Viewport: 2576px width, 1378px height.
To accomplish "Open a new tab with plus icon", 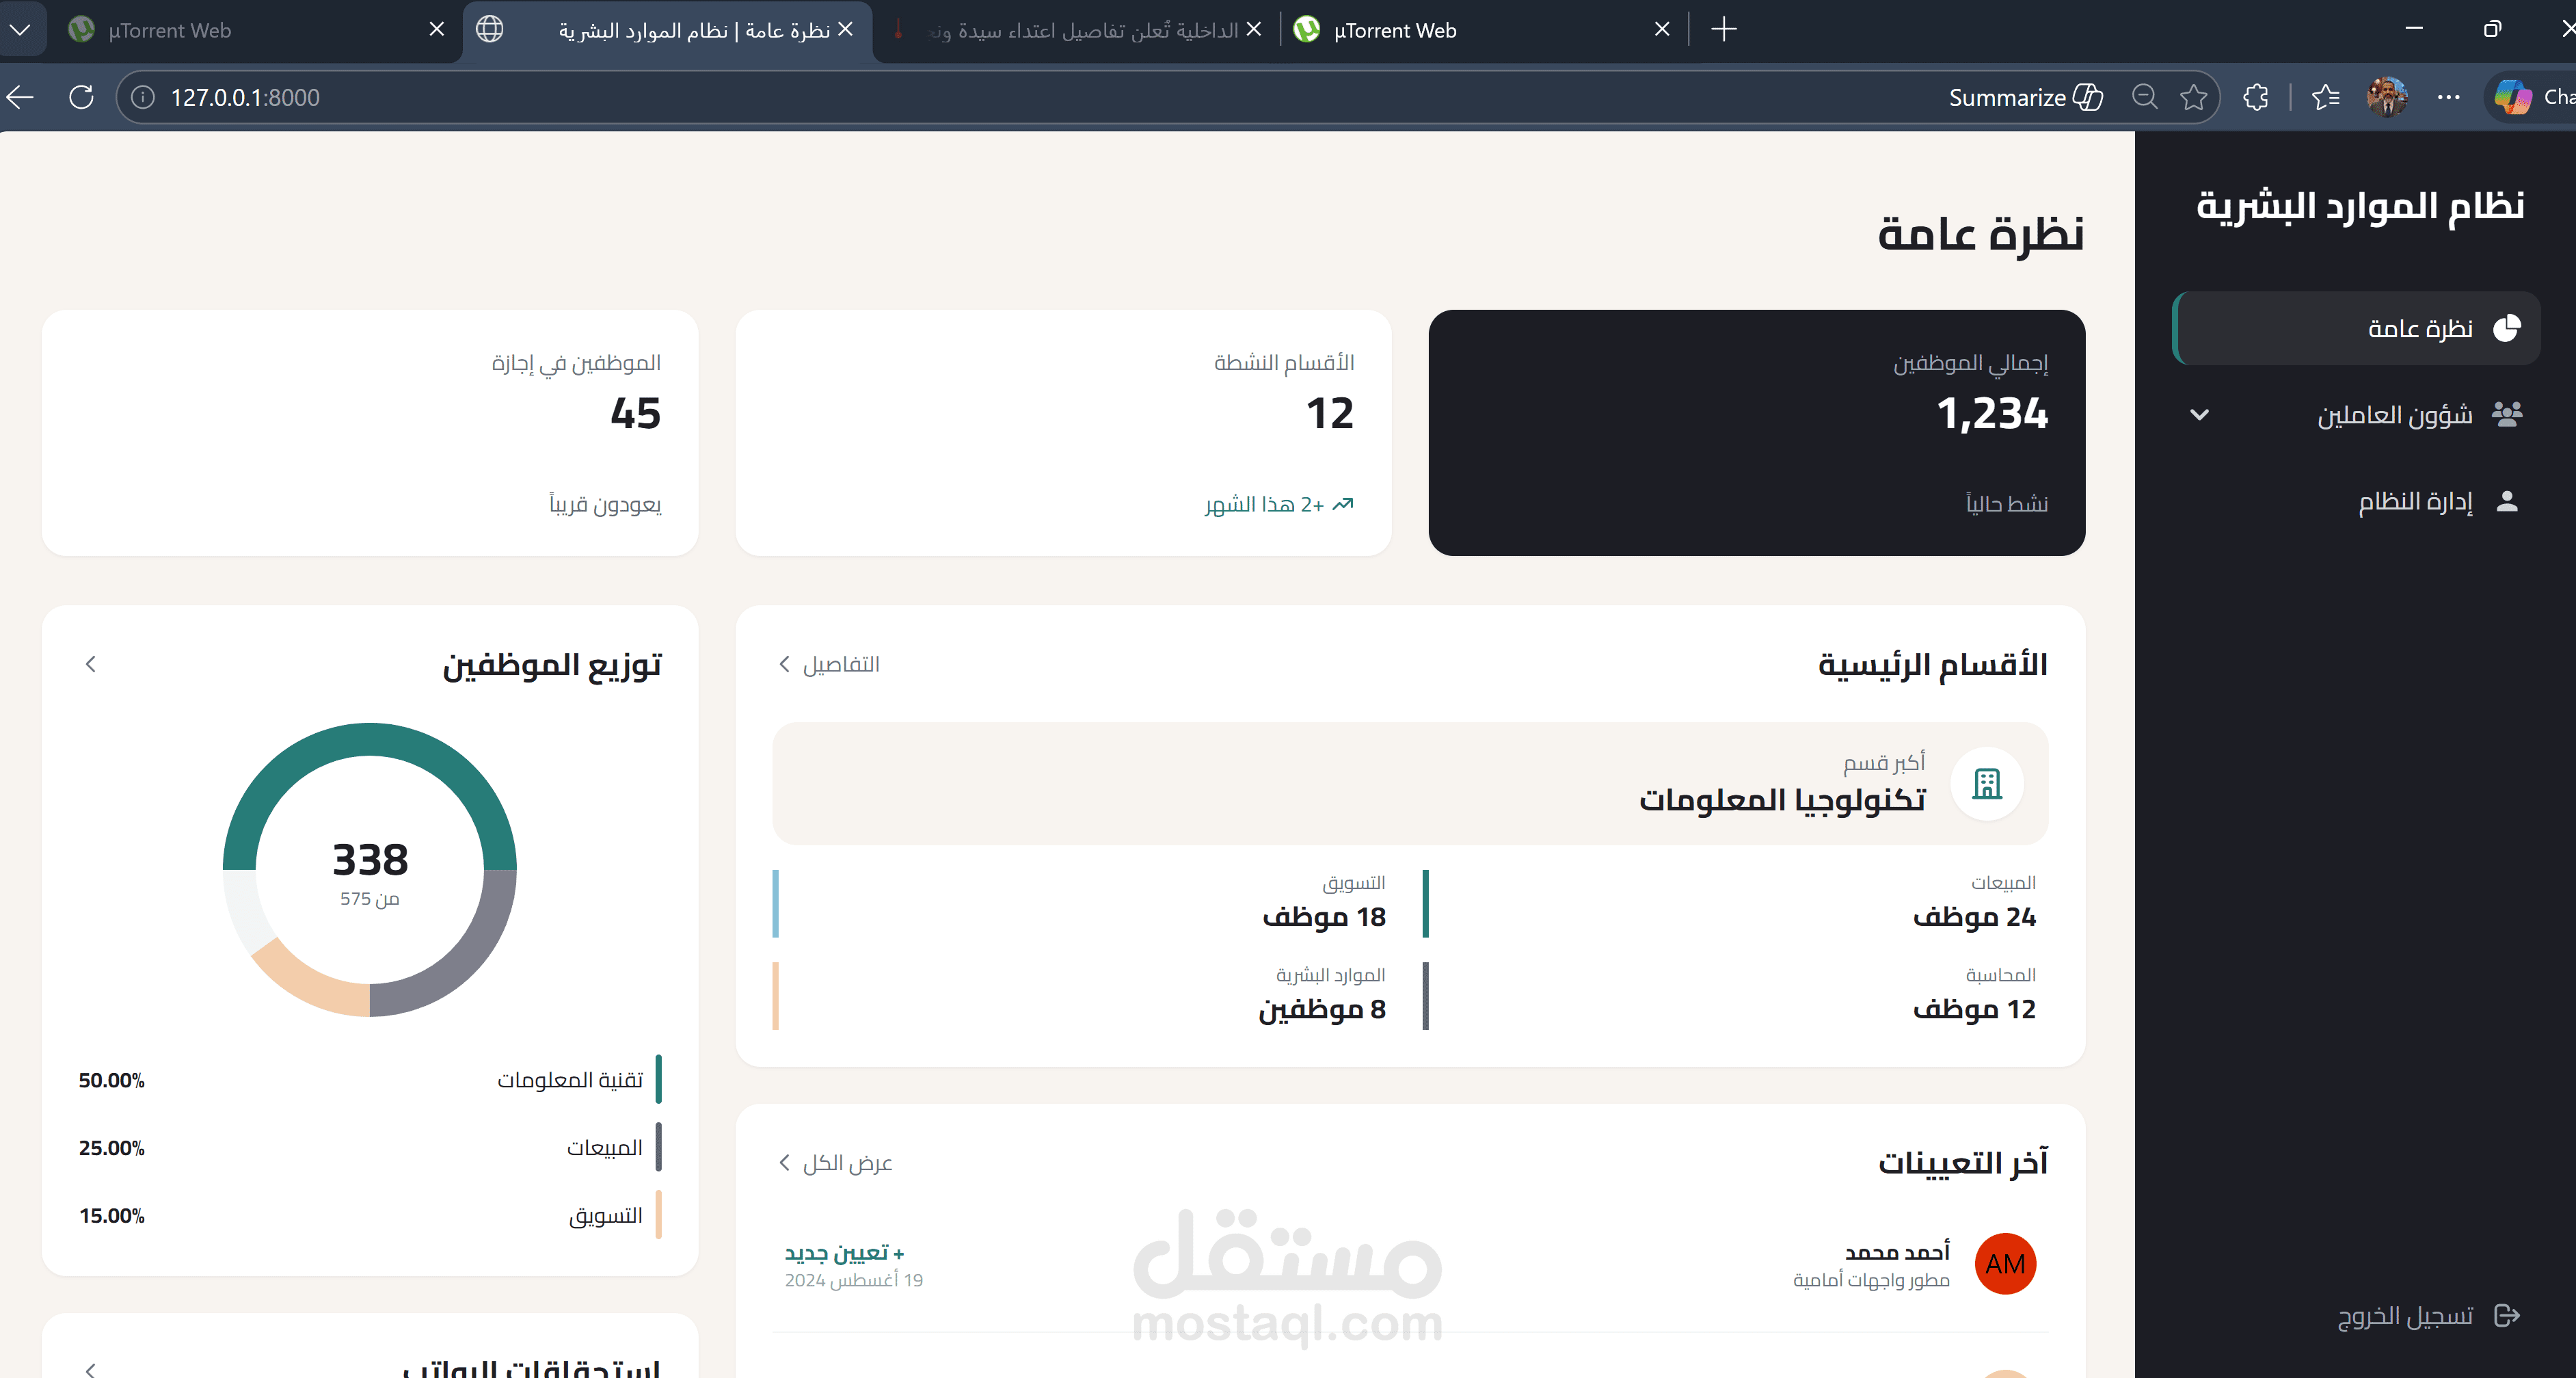I will (x=1724, y=30).
